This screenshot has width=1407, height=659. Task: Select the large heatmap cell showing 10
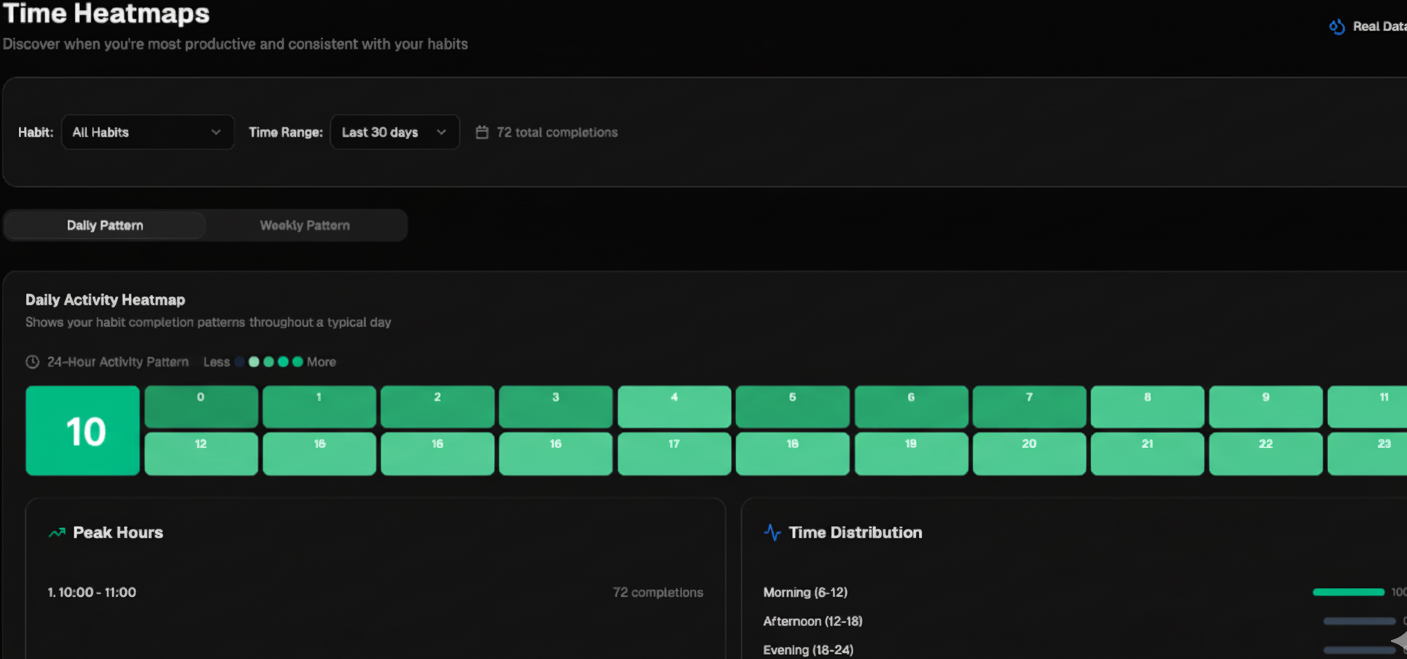pyautogui.click(x=82, y=430)
